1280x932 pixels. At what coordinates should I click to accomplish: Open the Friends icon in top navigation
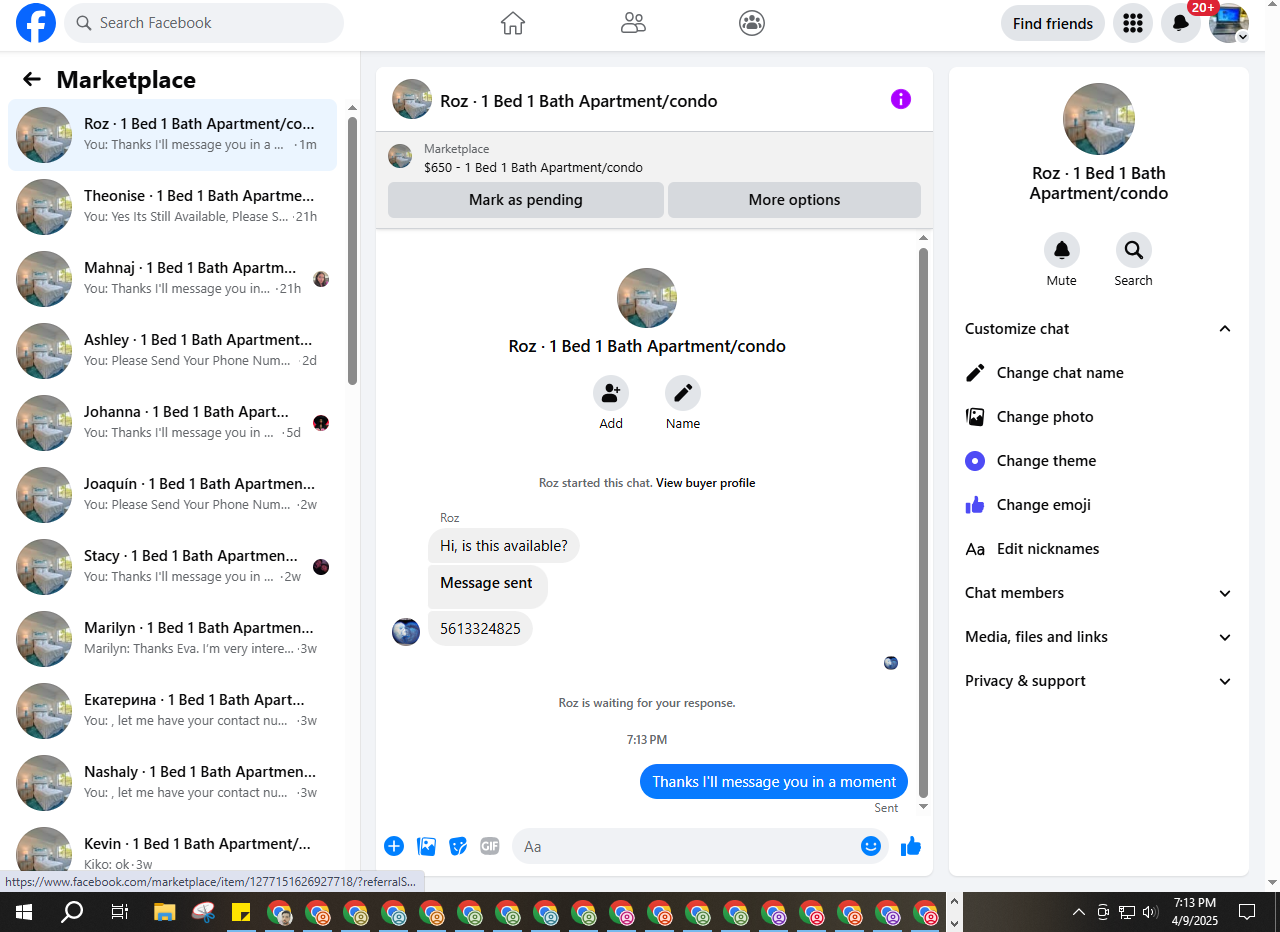(633, 23)
